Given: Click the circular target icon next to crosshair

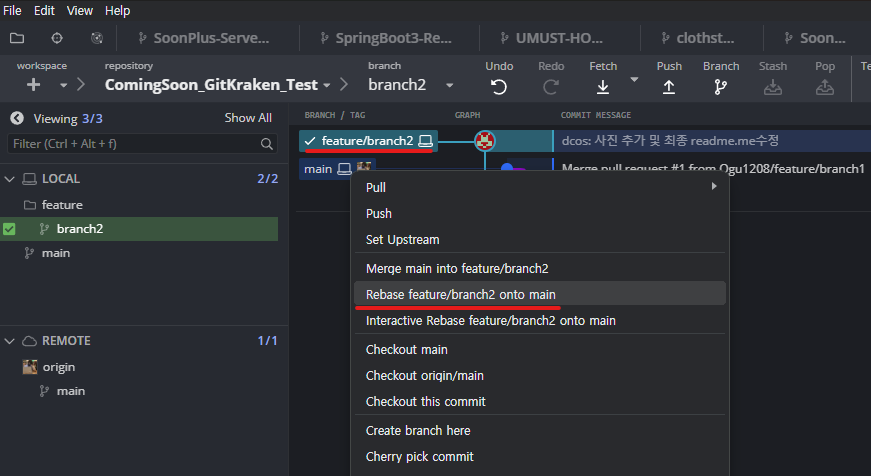Looking at the screenshot, I should pyautogui.click(x=97, y=38).
